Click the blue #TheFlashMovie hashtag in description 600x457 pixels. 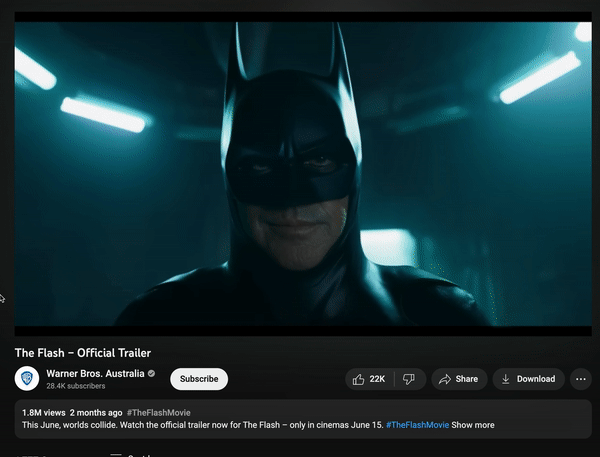point(417,425)
